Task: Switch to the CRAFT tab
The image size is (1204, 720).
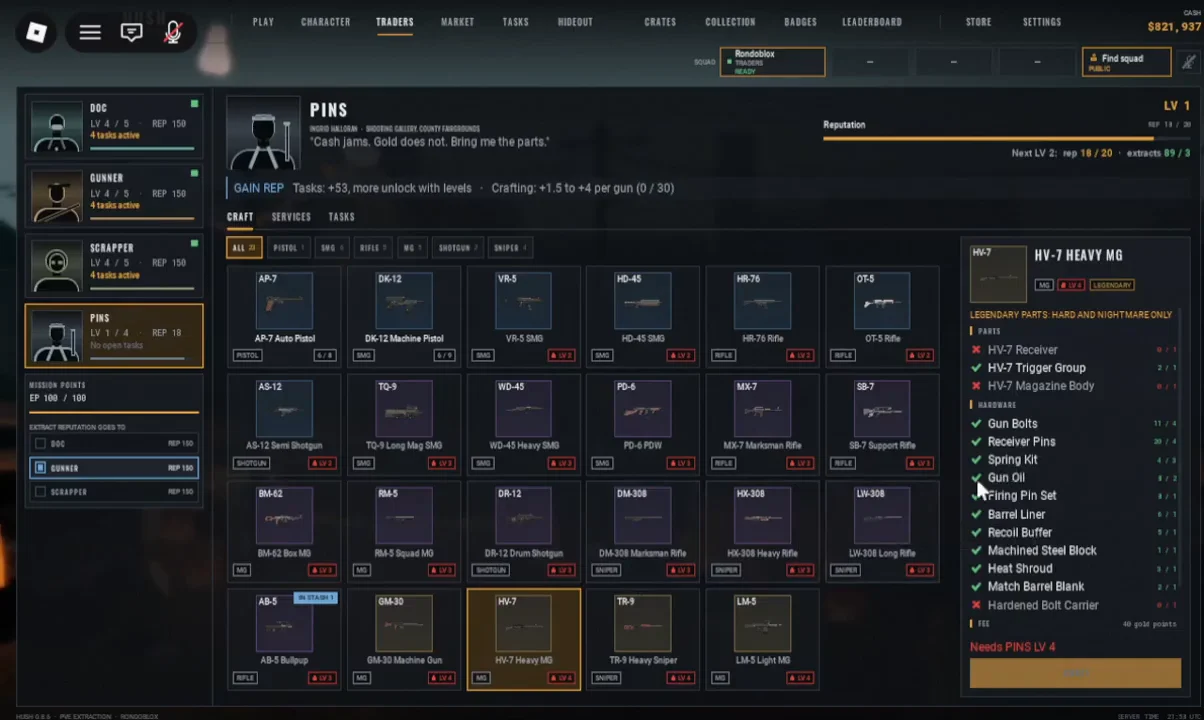Action: point(240,217)
